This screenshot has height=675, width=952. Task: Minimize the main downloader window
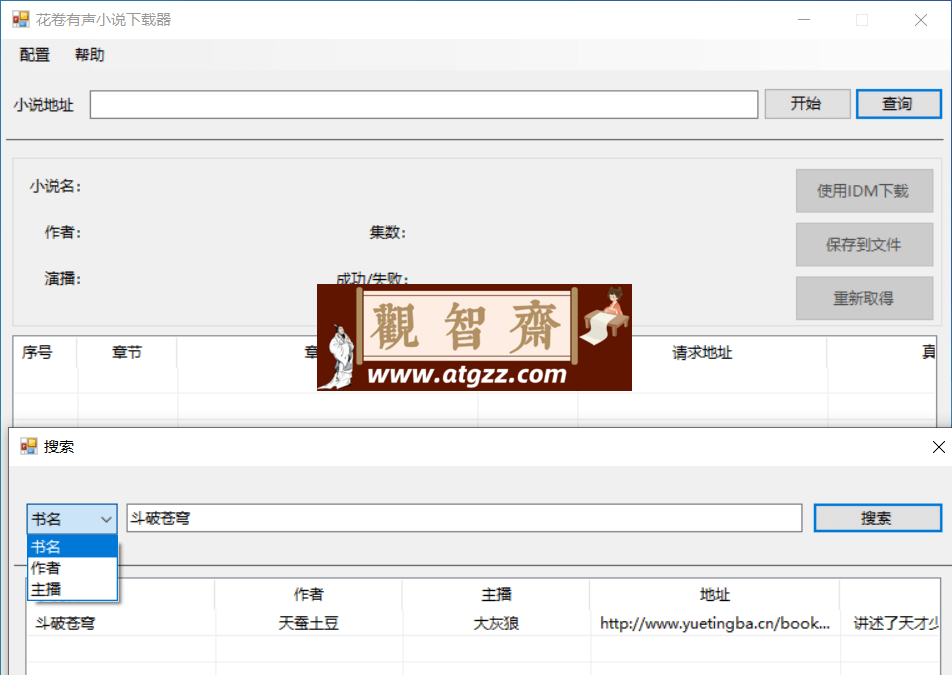click(x=804, y=20)
